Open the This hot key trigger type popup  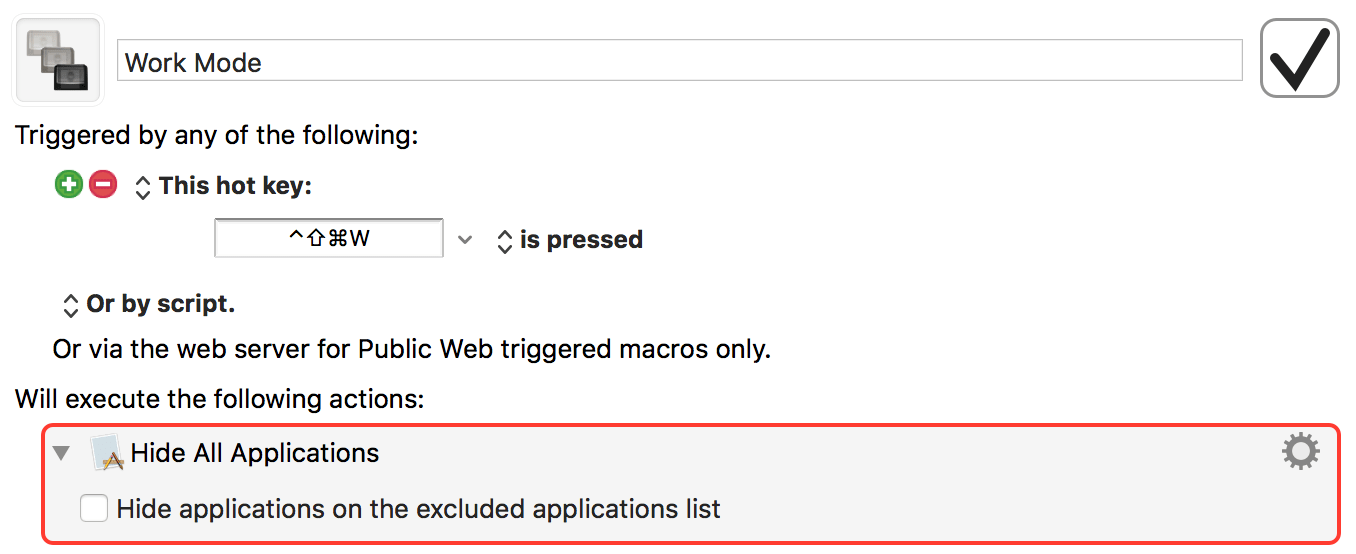point(143,187)
